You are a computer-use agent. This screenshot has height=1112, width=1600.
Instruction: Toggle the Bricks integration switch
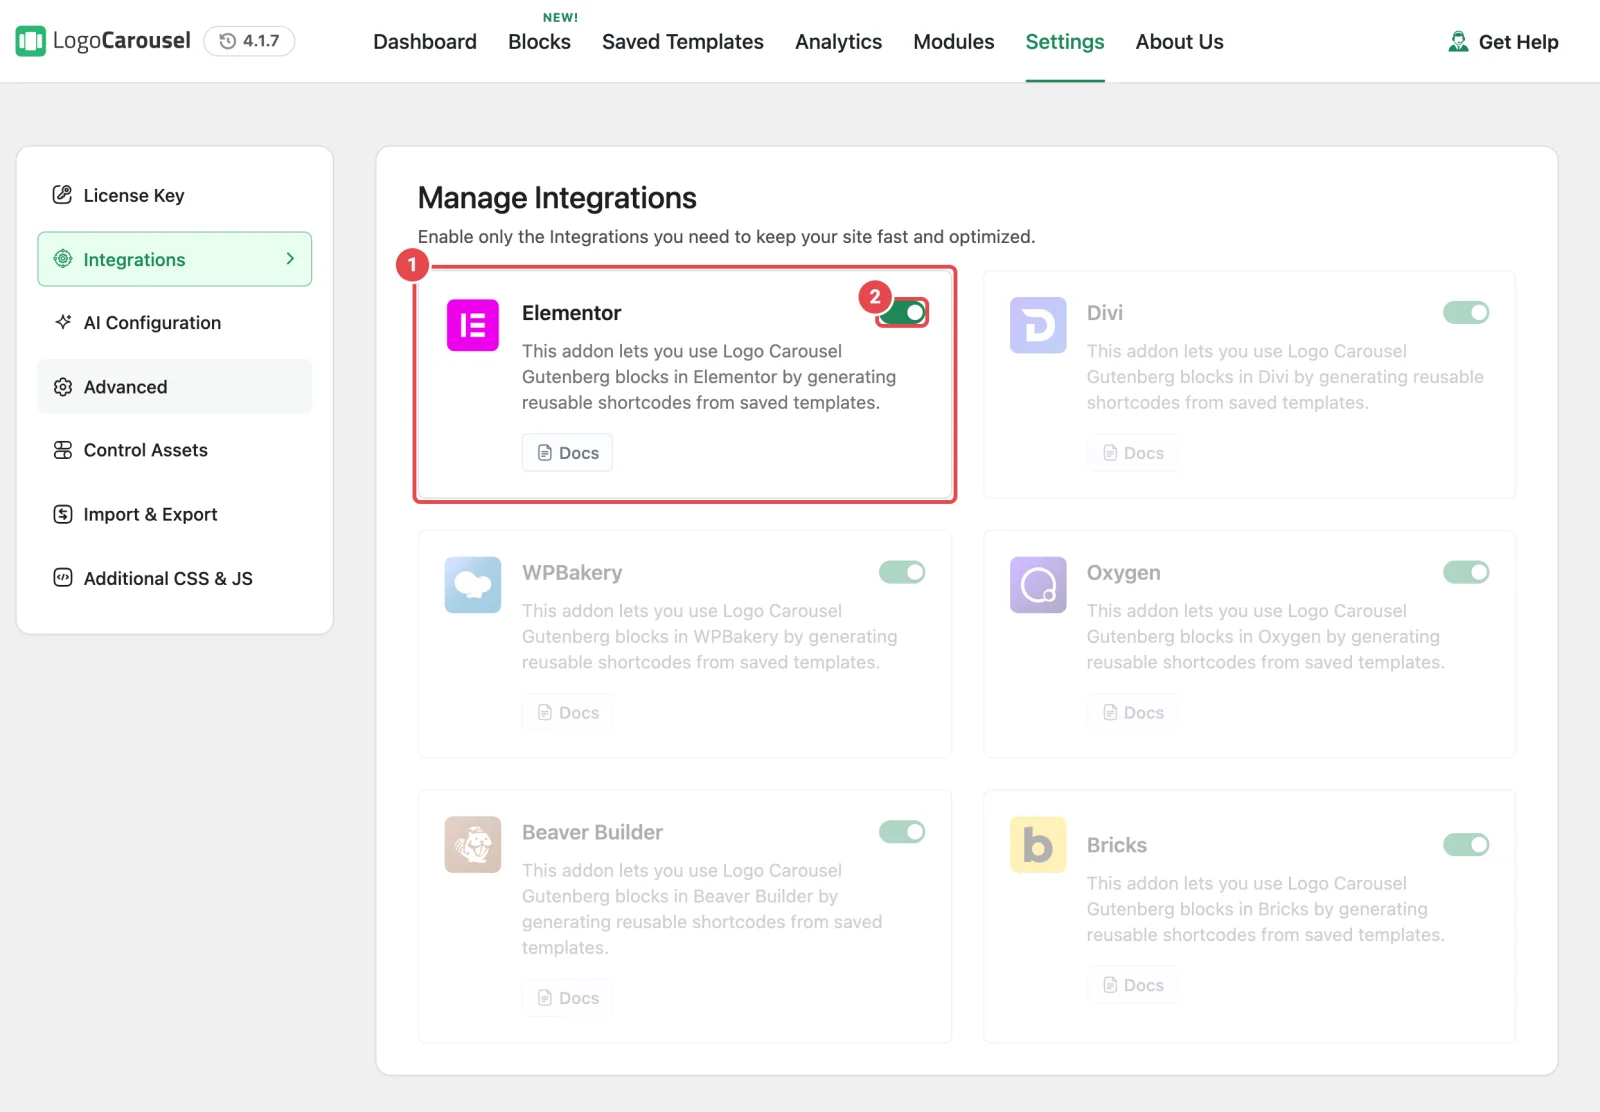(1466, 845)
